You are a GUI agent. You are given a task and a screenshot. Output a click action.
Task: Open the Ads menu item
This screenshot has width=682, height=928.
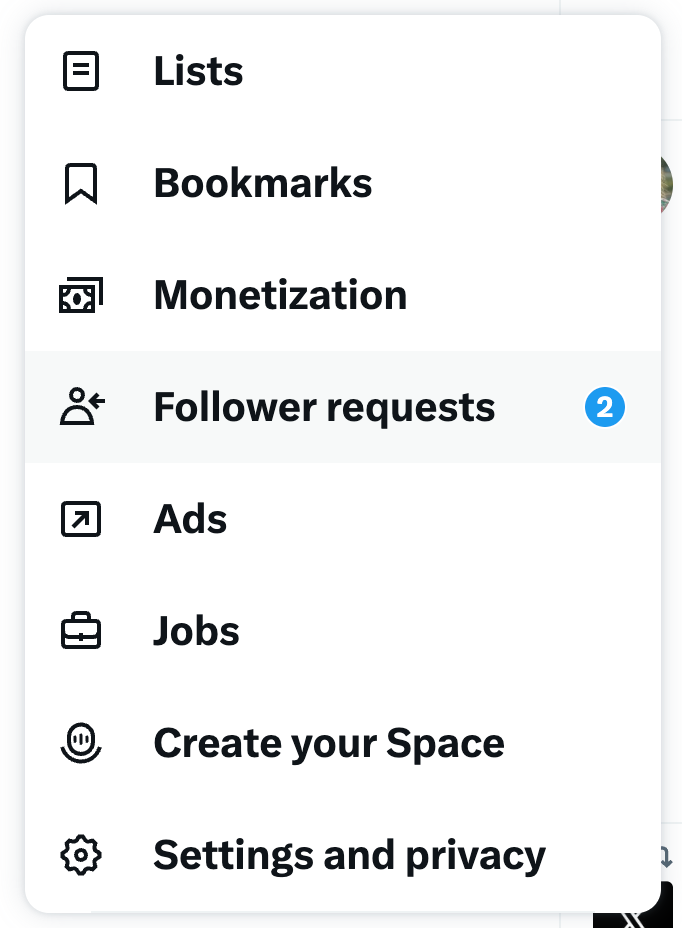point(190,519)
